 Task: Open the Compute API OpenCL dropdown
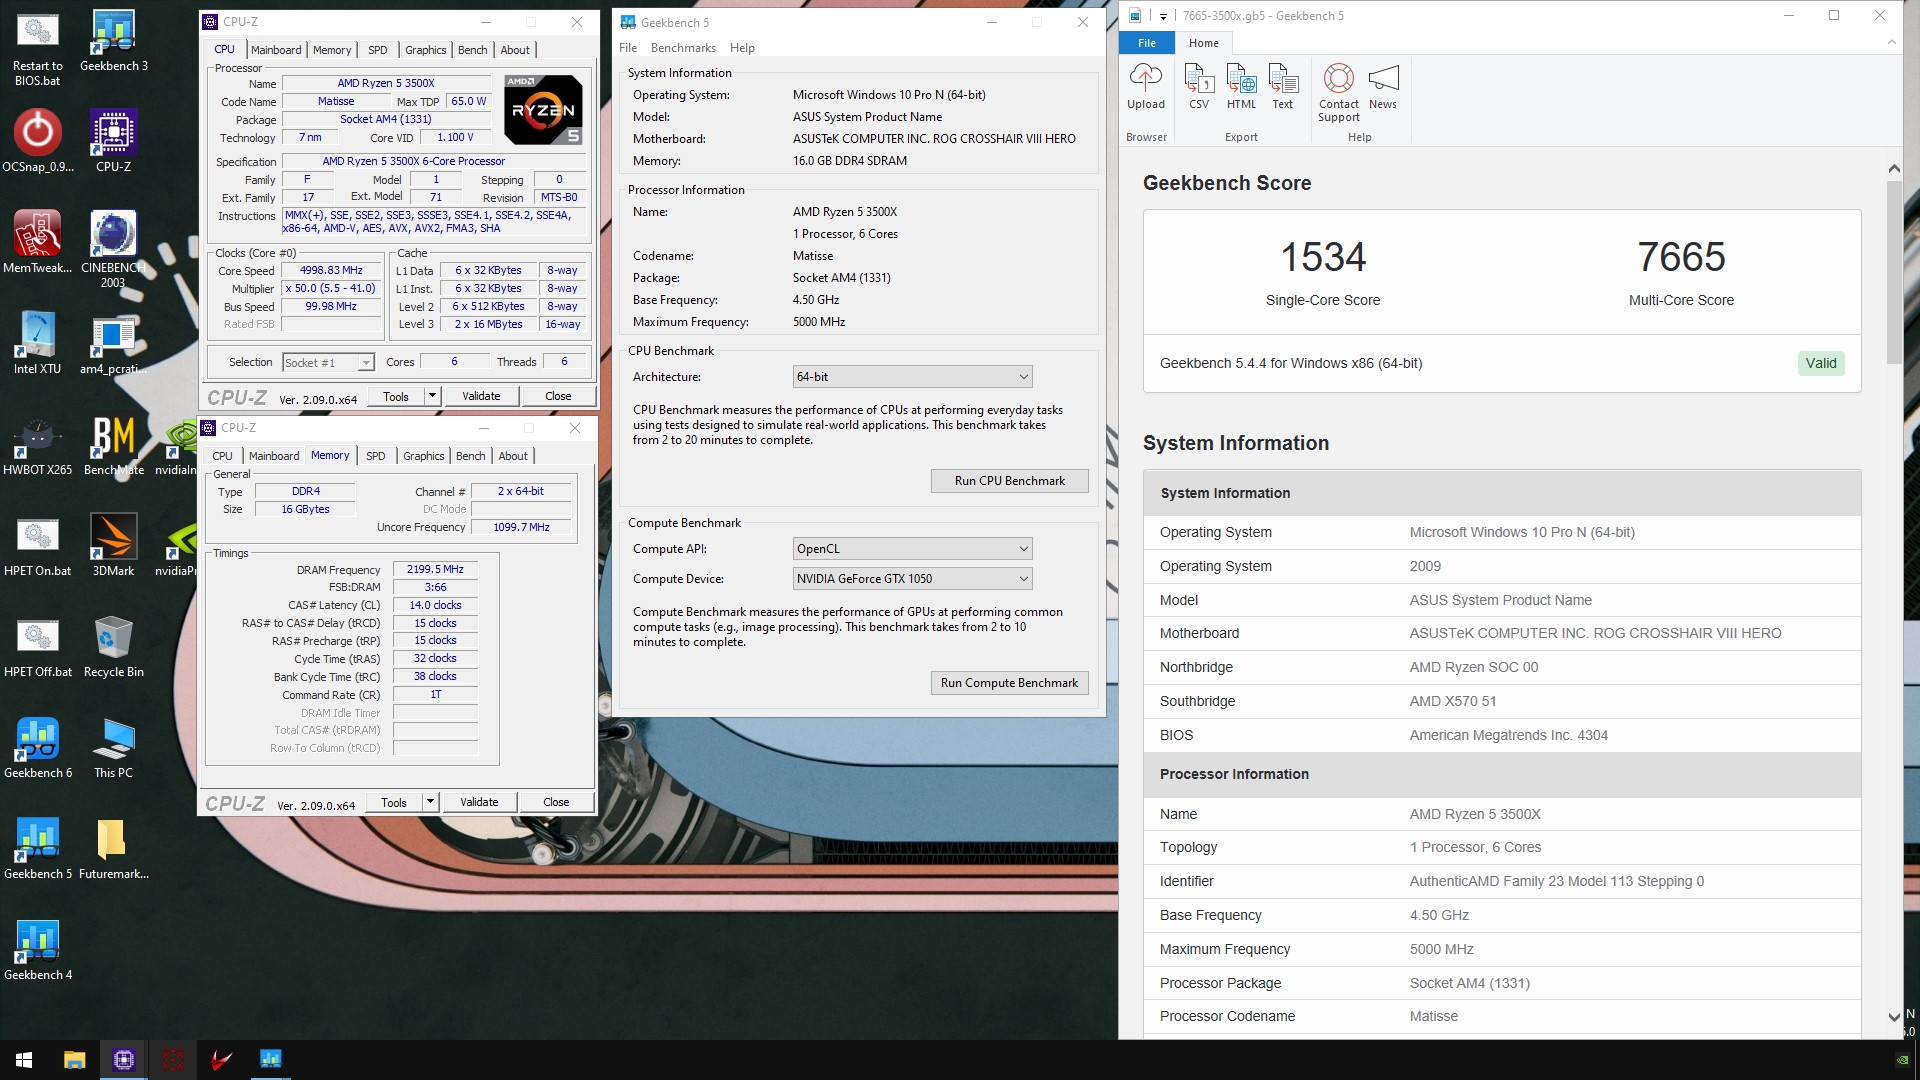pos(912,549)
